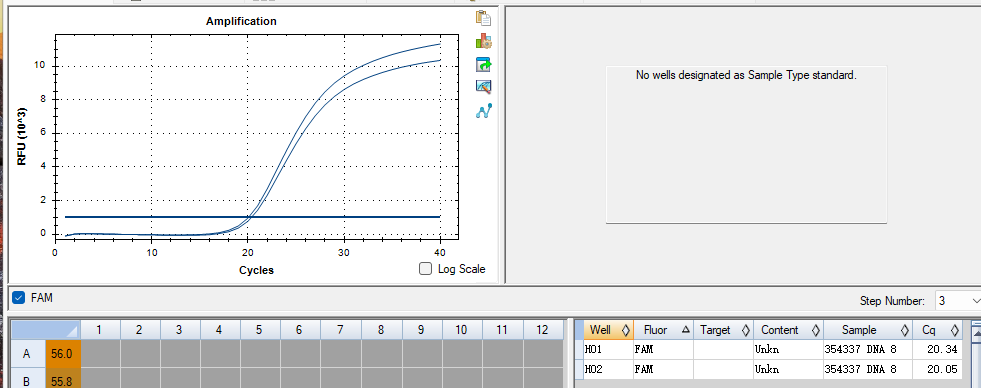Image resolution: width=981 pixels, height=388 pixels.
Task: Select orange well showing 56.0
Action: [x=63, y=354]
